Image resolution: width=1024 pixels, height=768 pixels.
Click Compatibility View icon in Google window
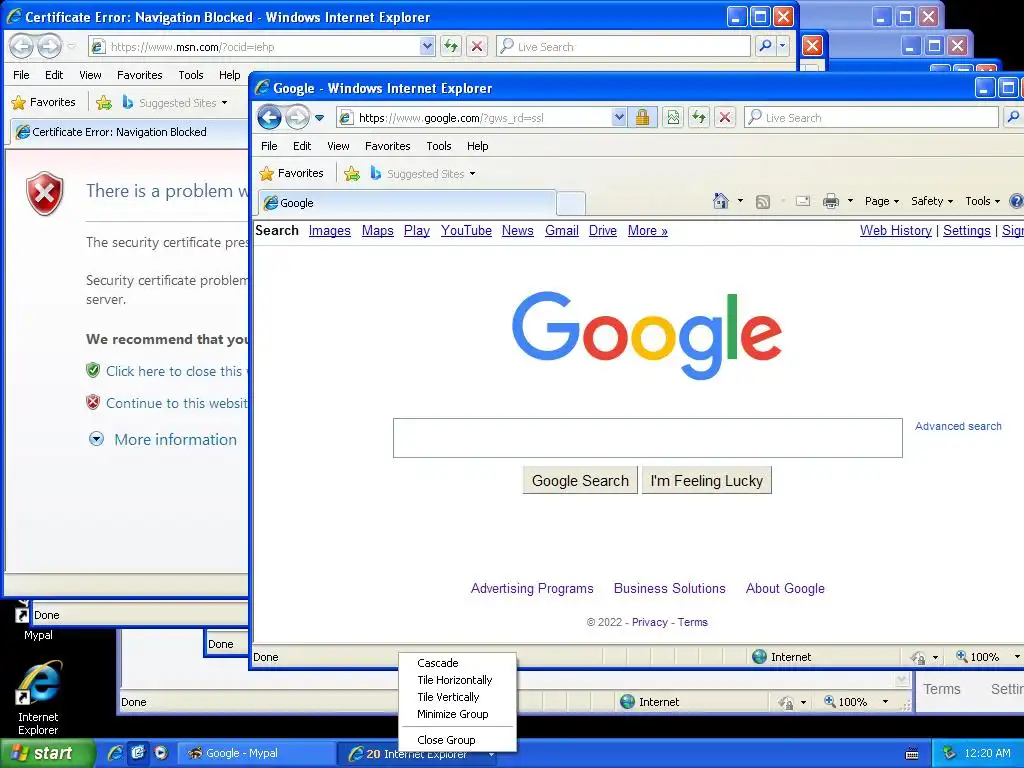click(673, 118)
